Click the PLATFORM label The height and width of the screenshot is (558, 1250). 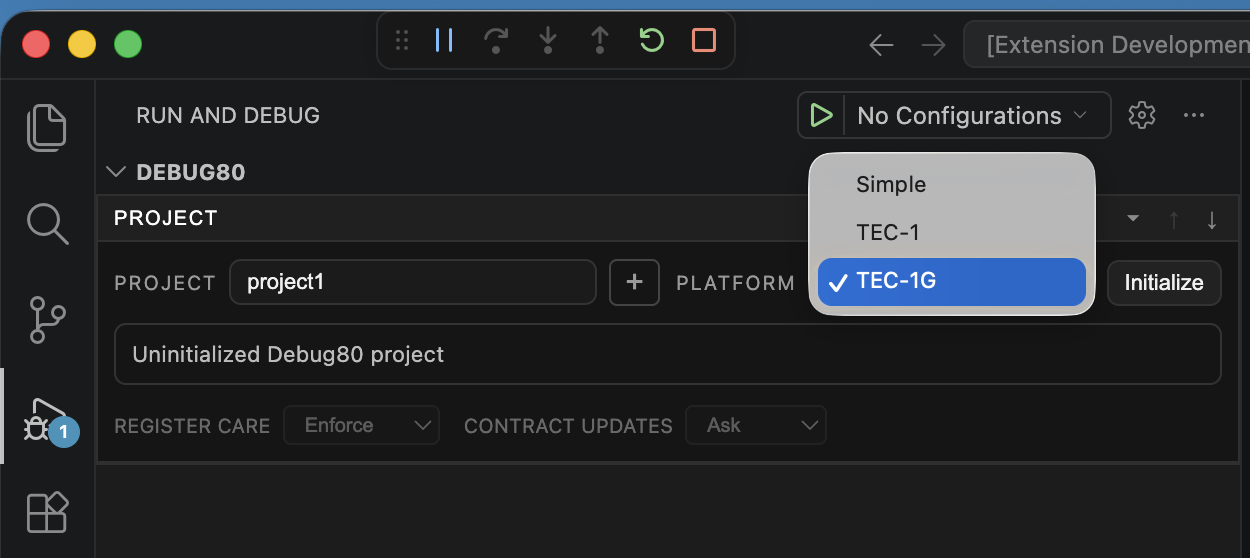click(x=736, y=283)
